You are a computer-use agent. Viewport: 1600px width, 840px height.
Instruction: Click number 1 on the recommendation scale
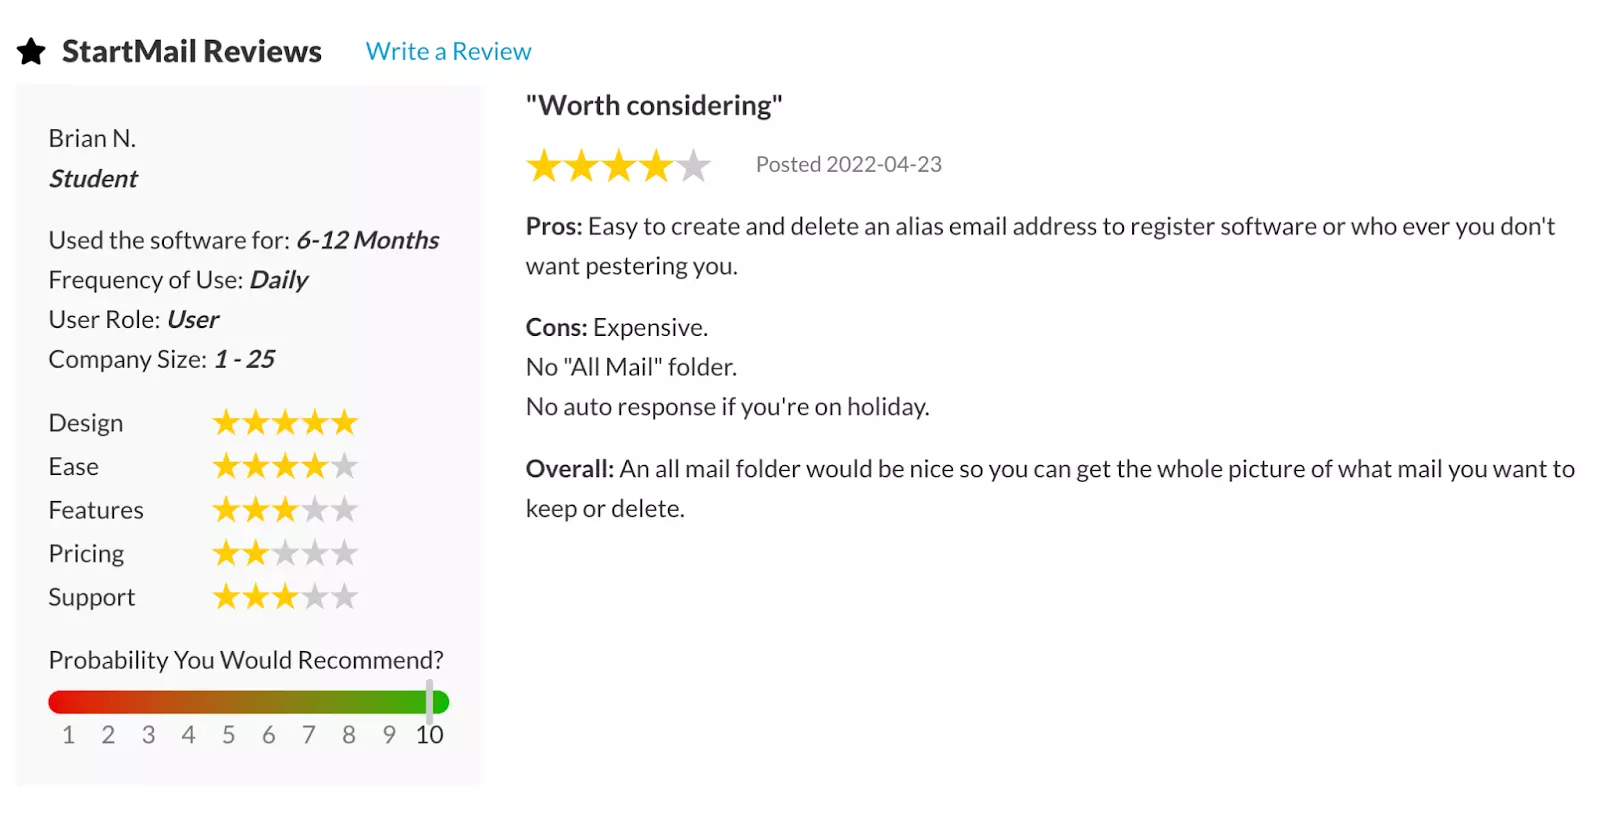pyautogui.click(x=68, y=735)
